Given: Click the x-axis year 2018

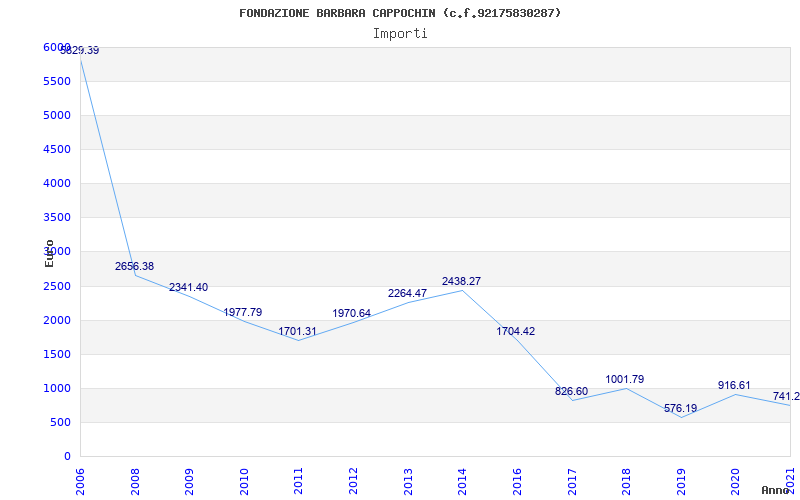Looking at the screenshot, I should click(x=626, y=481).
